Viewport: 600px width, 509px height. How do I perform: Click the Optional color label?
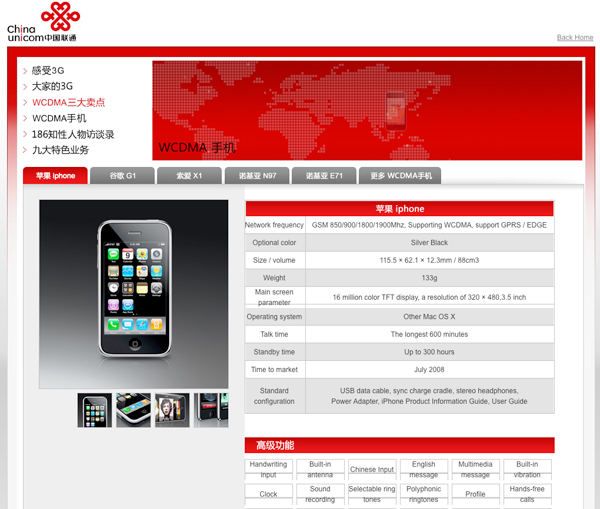click(274, 243)
